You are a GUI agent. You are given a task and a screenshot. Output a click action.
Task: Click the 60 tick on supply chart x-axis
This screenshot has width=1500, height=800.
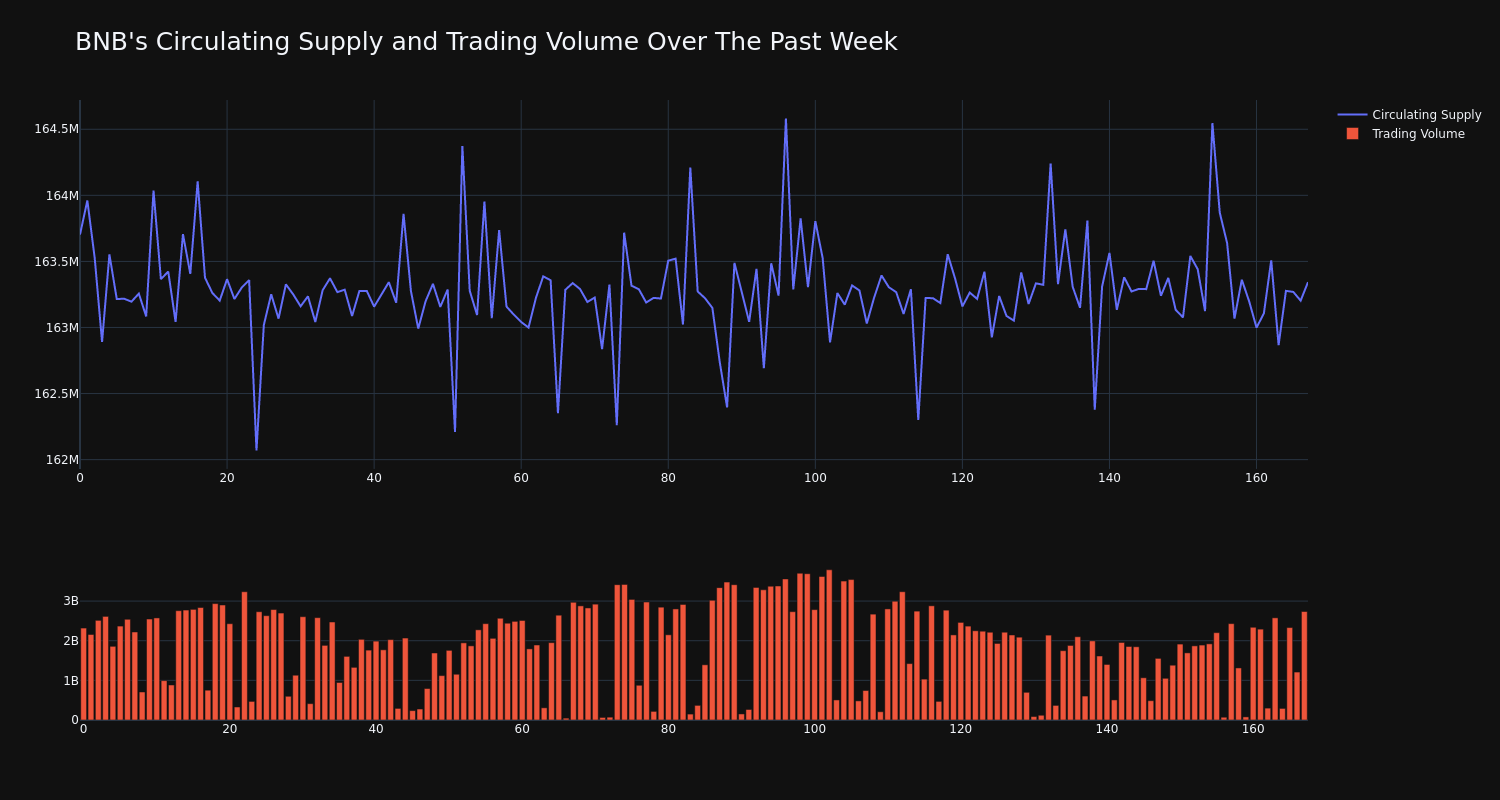point(521,478)
